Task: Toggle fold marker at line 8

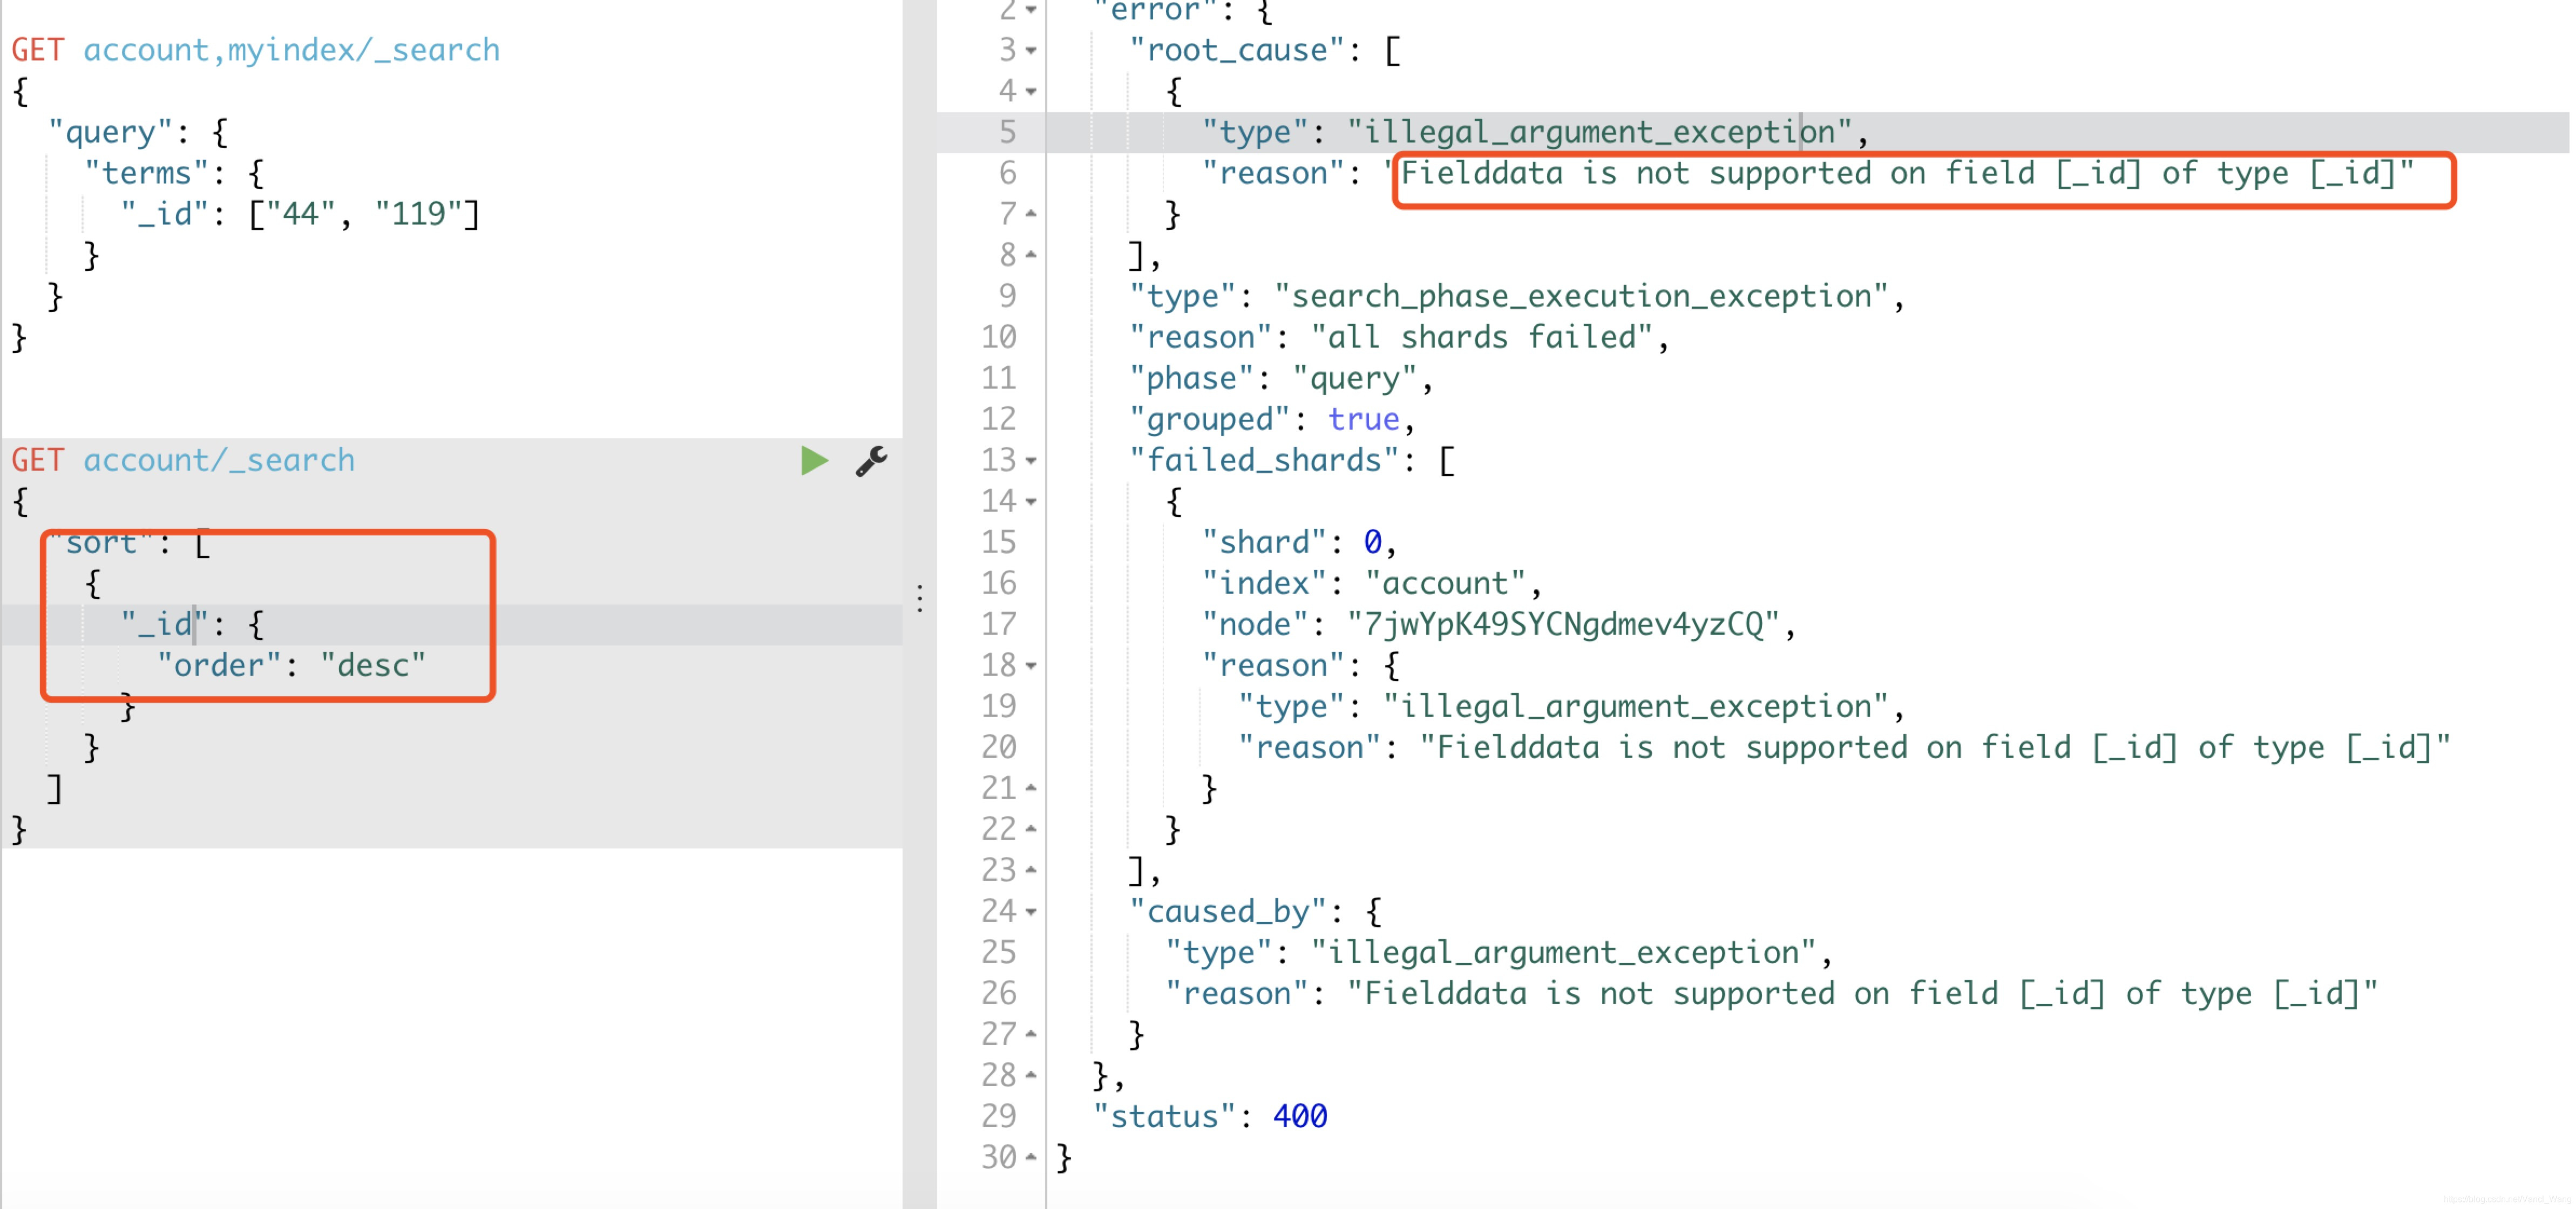Action: [x=1031, y=255]
